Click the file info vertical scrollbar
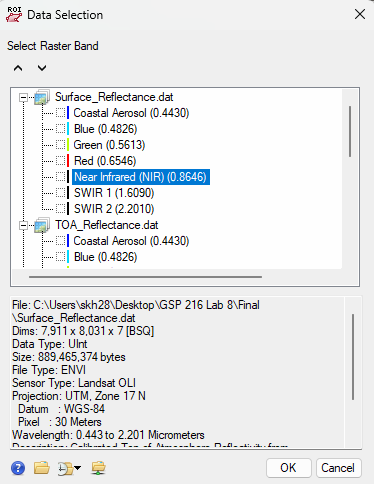Viewport: 374px width, 484px height. pos(353,357)
